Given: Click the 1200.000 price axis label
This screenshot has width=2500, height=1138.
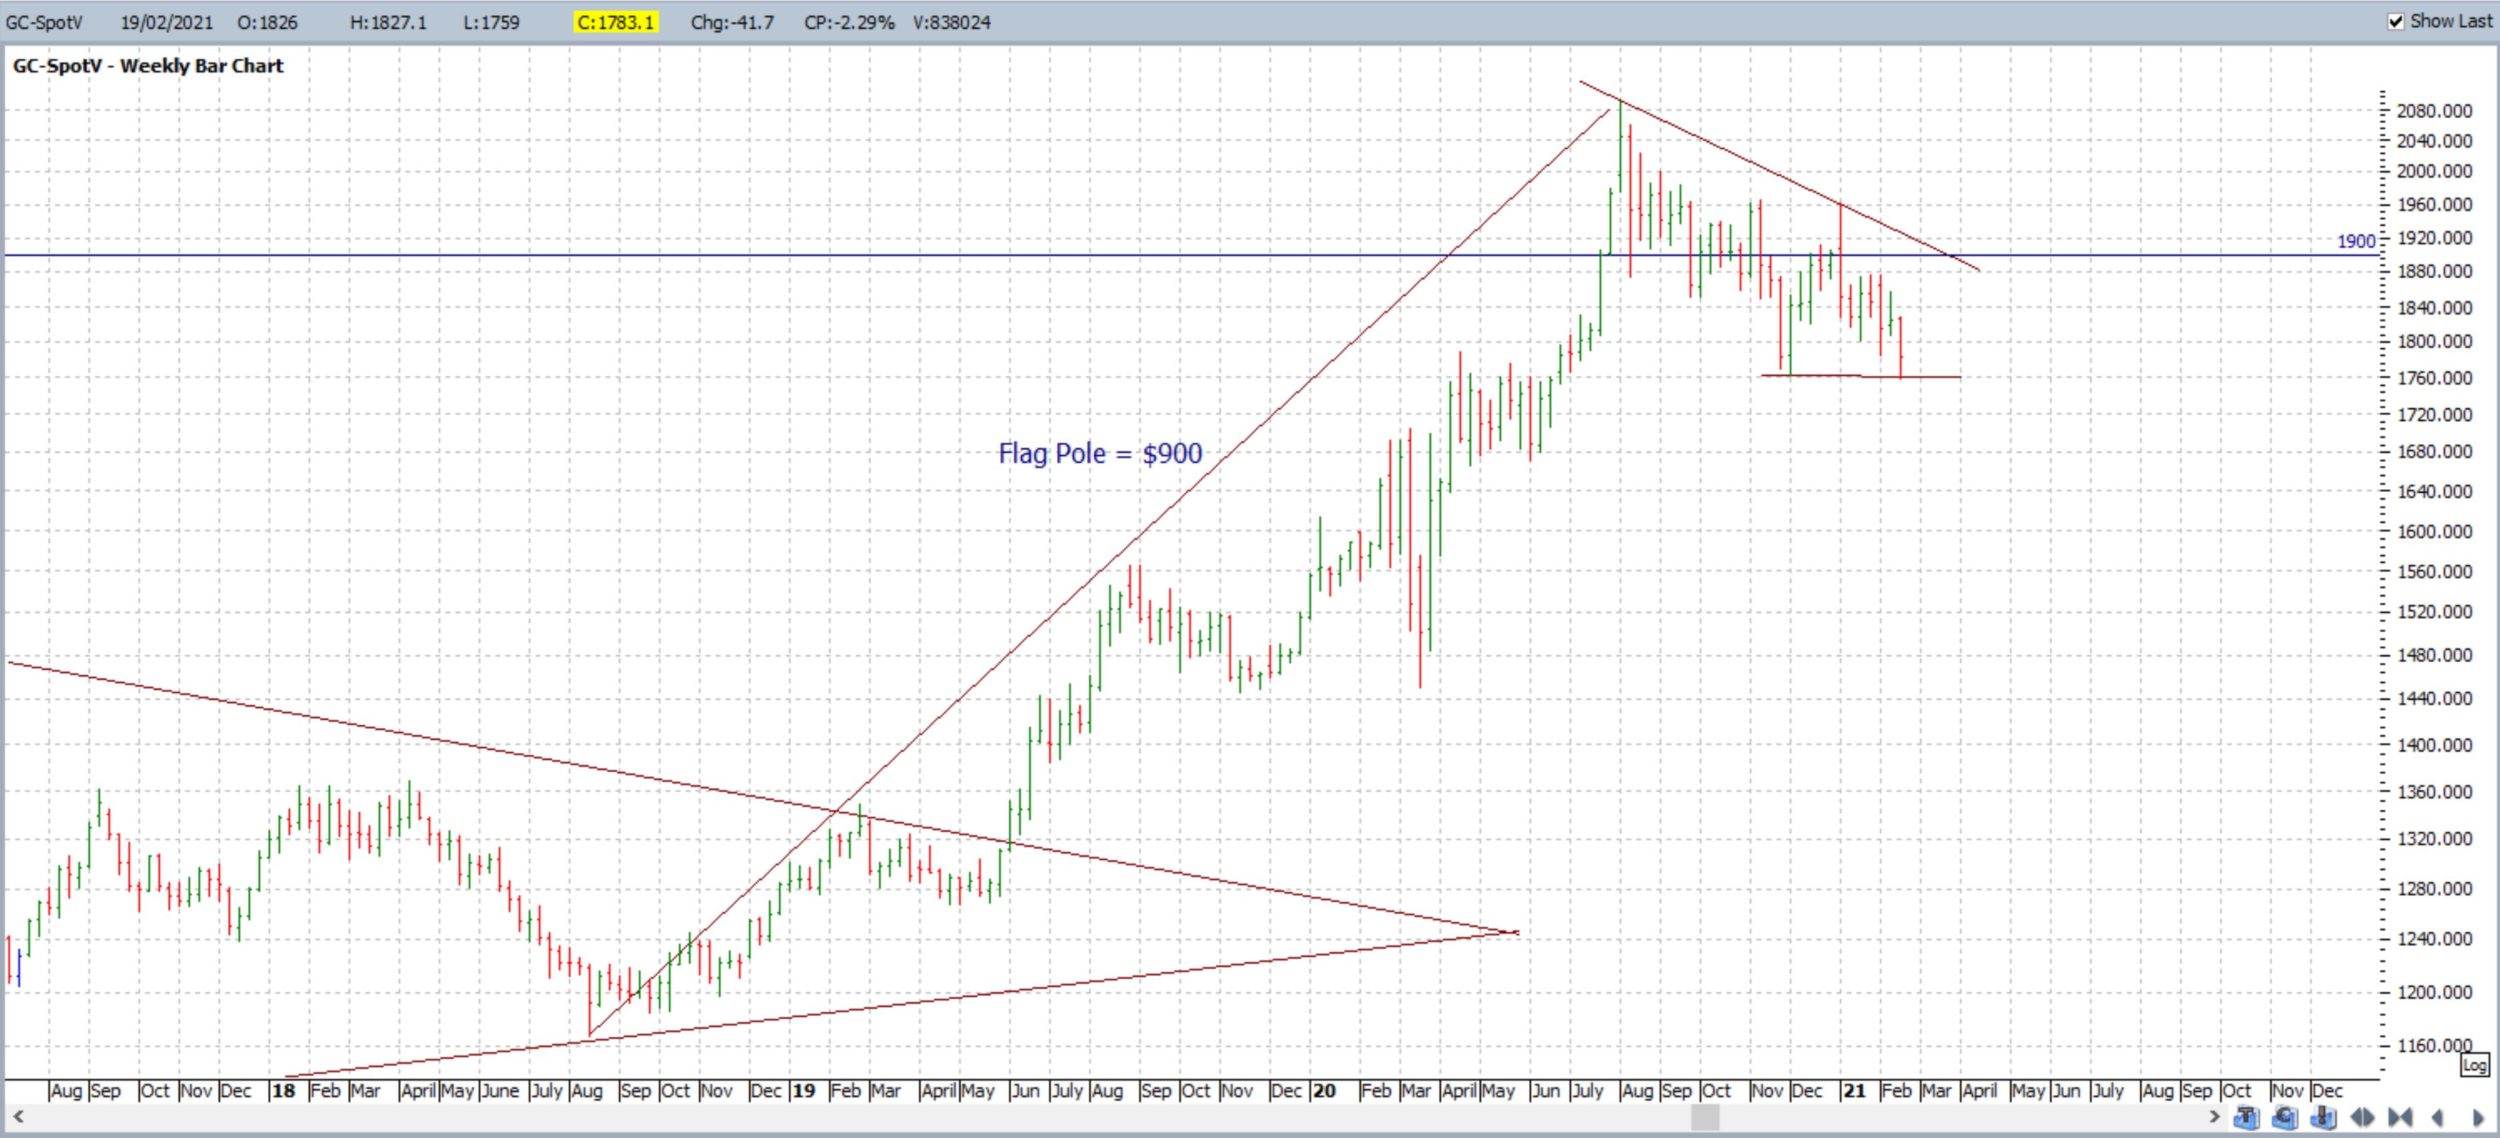Looking at the screenshot, I should [x=2434, y=992].
